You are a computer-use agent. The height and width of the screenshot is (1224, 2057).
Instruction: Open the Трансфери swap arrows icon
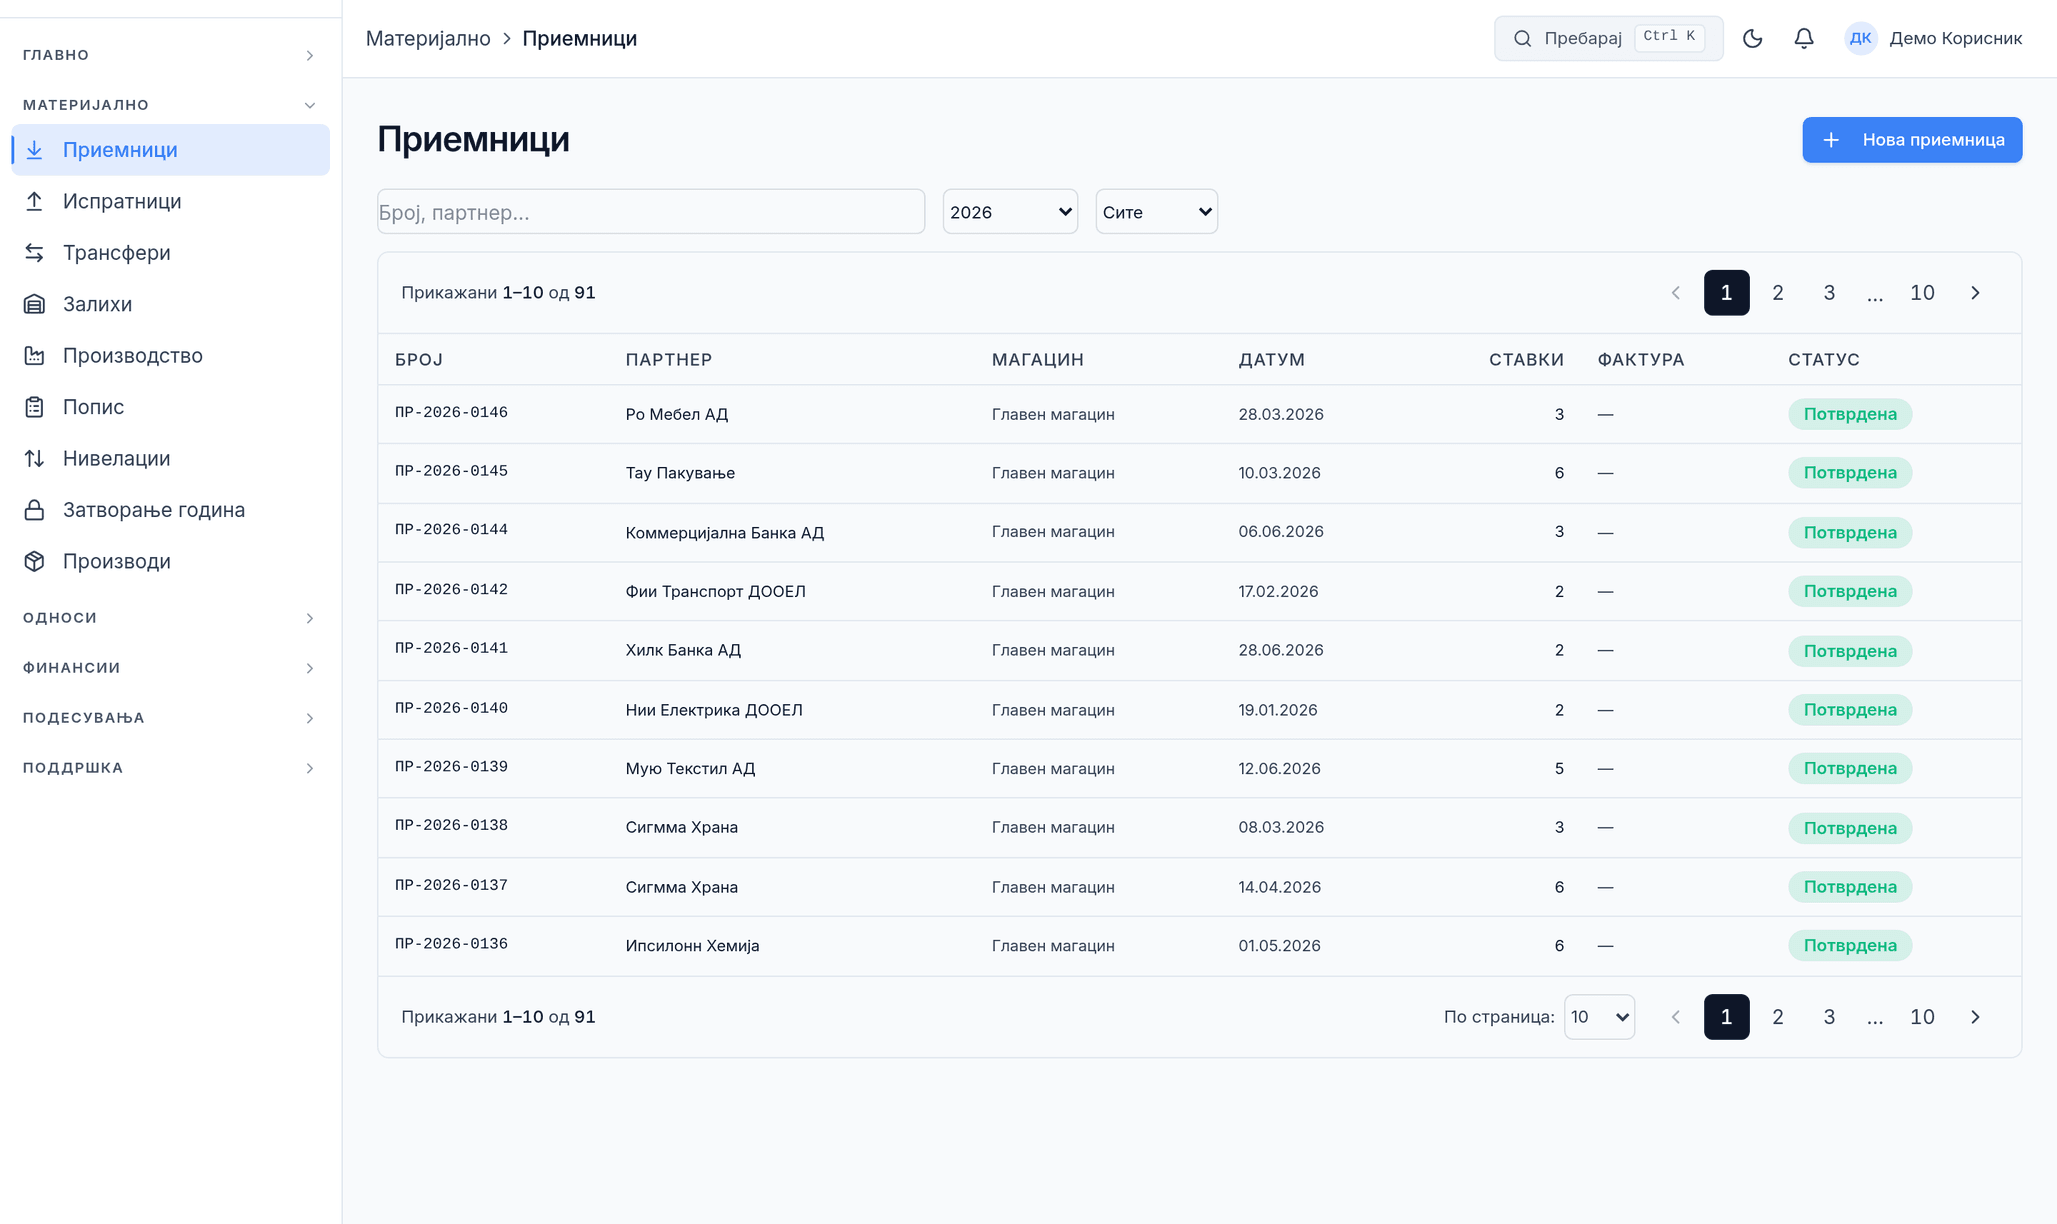(35, 253)
